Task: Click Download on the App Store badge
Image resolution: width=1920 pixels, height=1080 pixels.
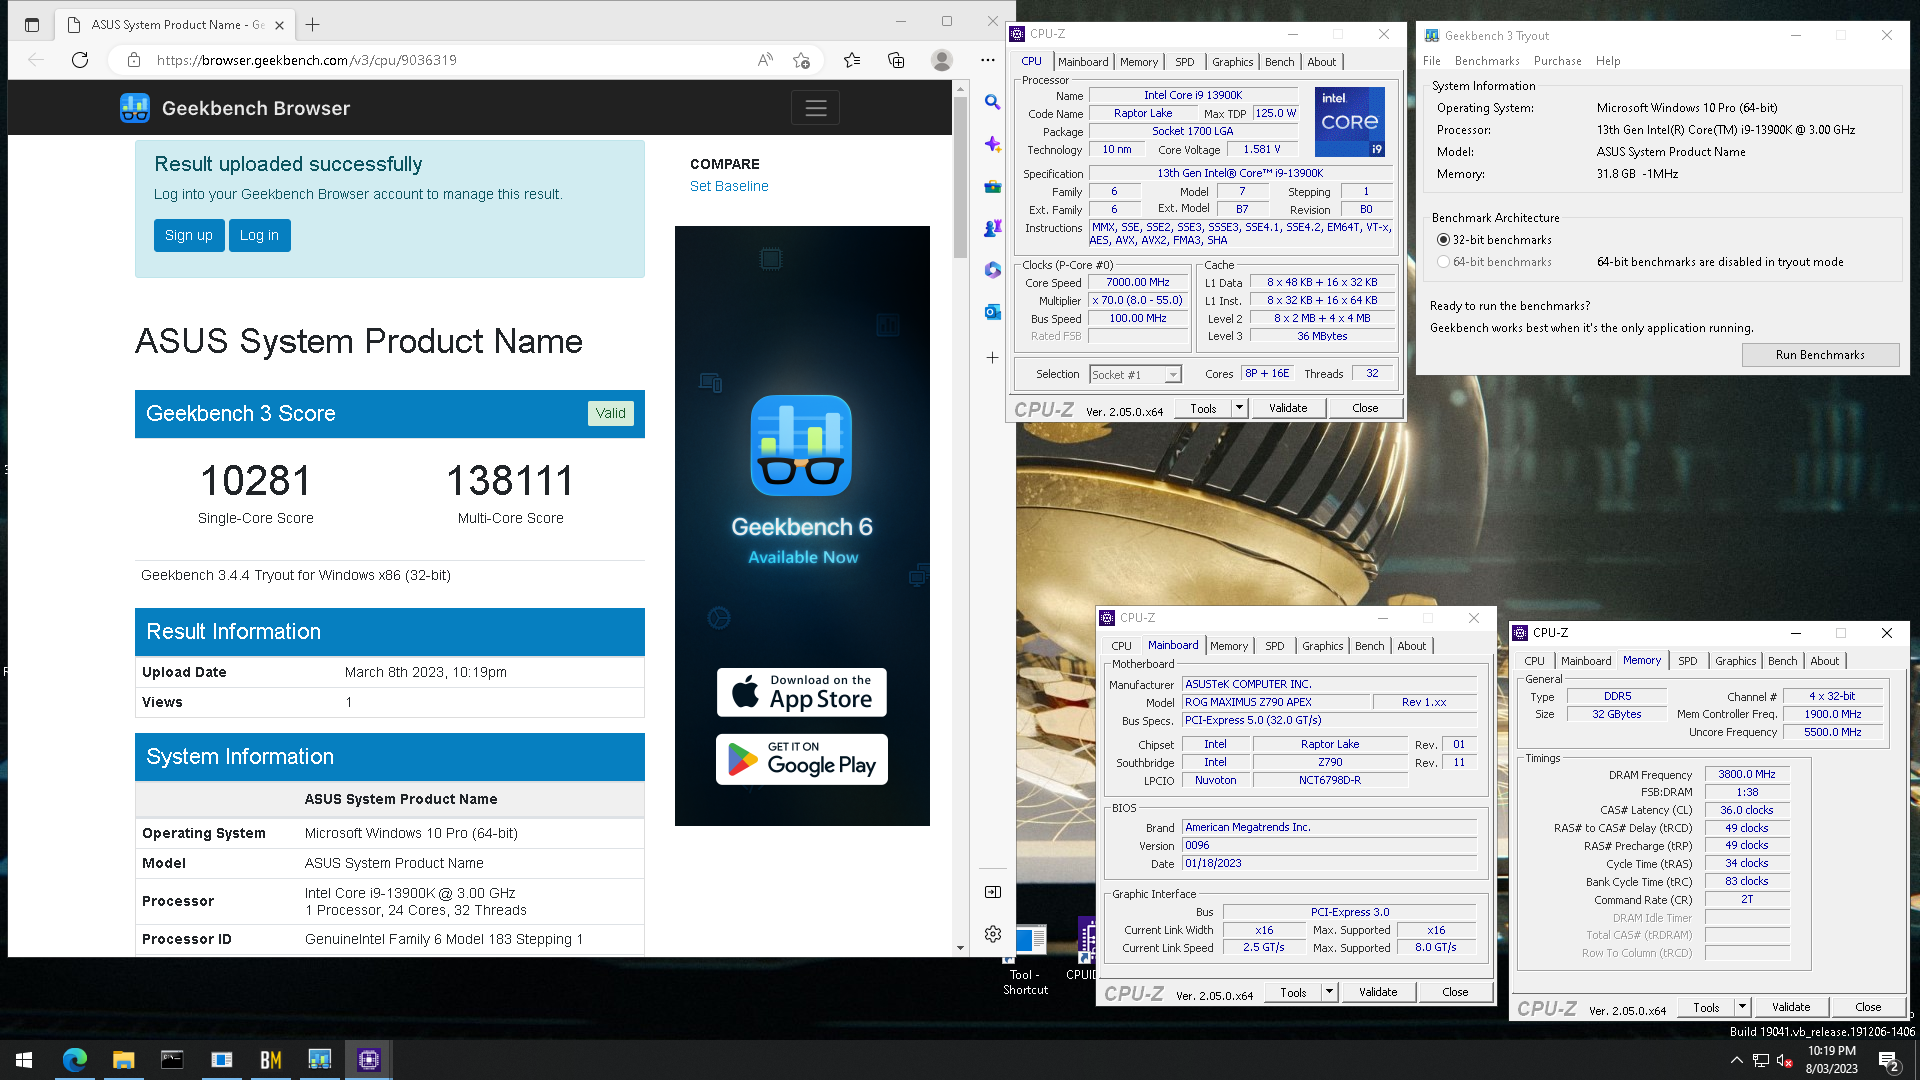Action: [x=802, y=692]
